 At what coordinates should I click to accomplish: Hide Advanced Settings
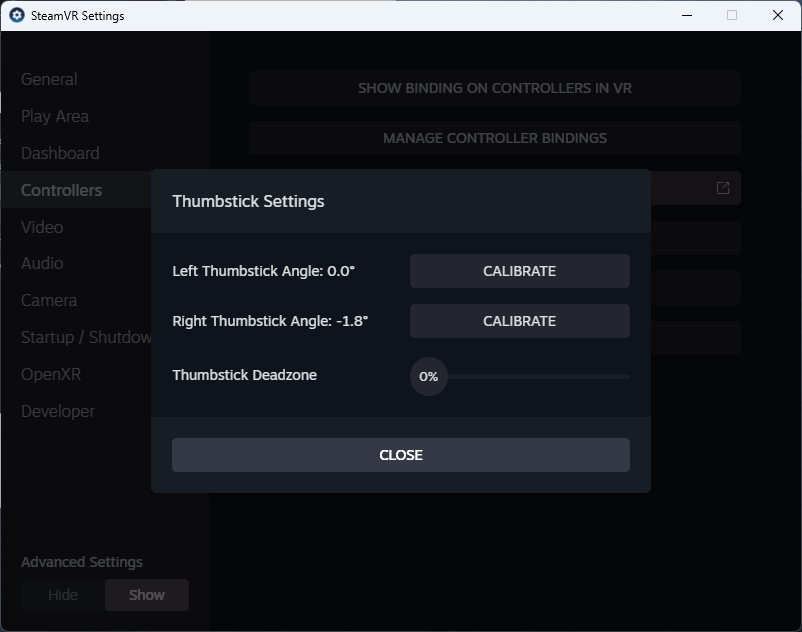tap(63, 595)
